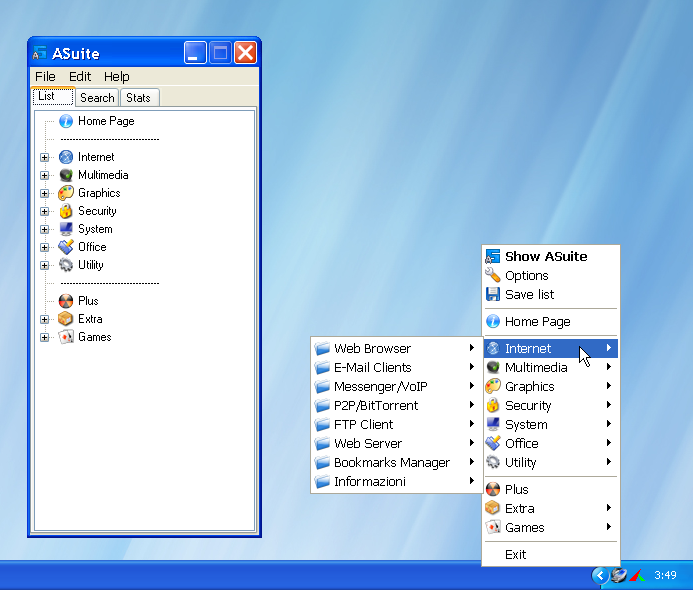Image resolution: width=693 pixels, height=590 pixels.
Task: Click the Extra box icon in tree list
Action: [66, 319]
